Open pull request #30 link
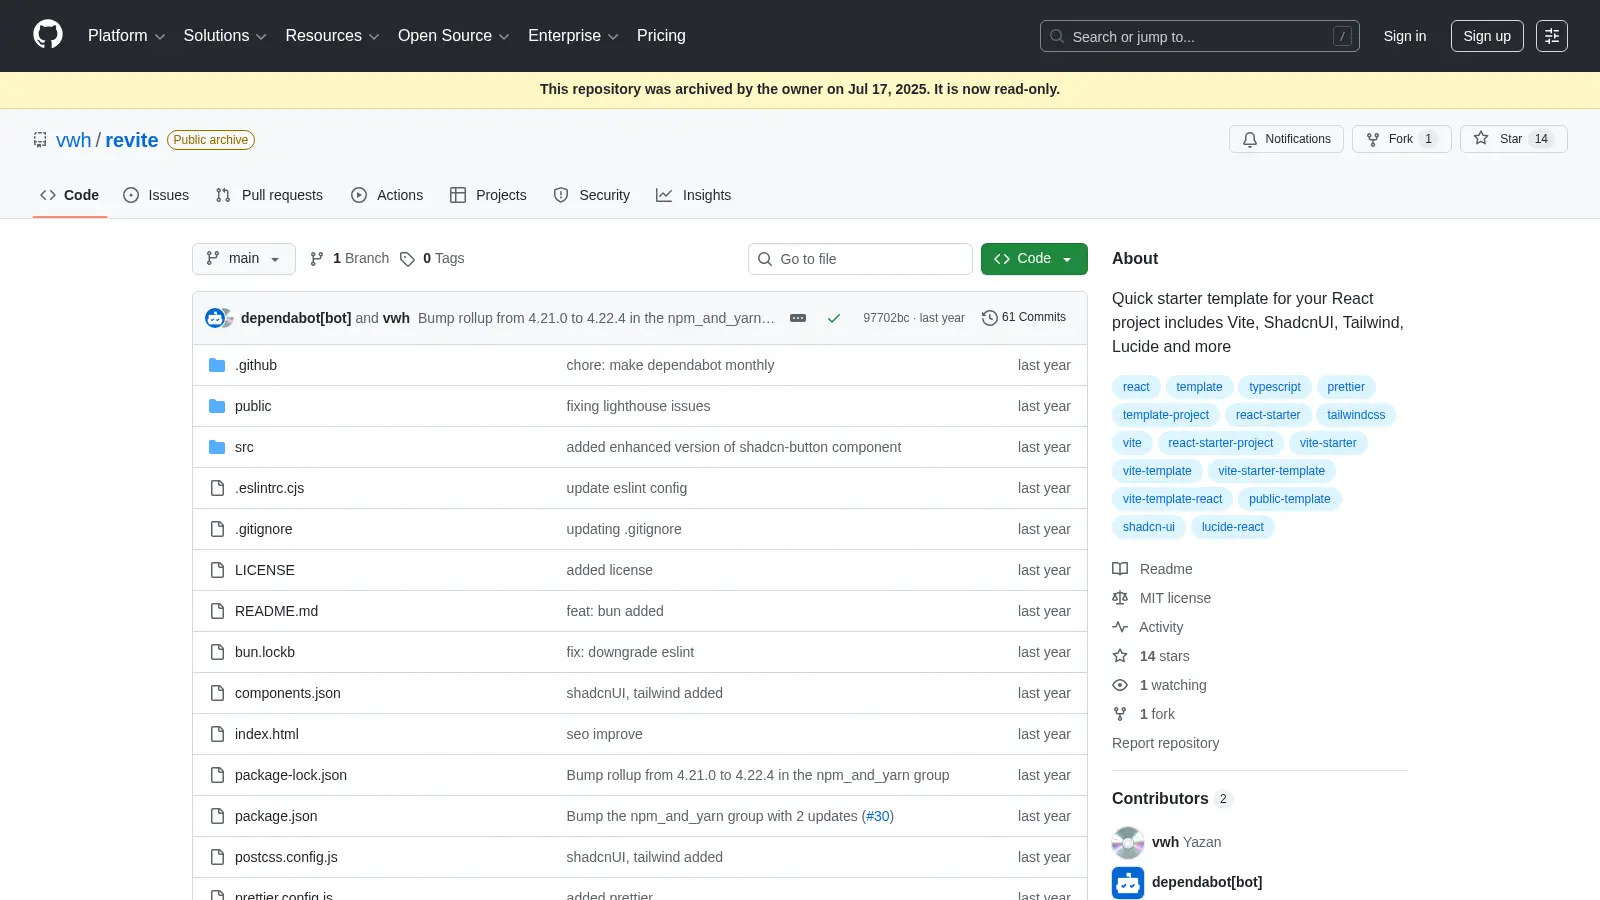The height and width of the screenshot is (900, 1600). [x=878, y=816]
